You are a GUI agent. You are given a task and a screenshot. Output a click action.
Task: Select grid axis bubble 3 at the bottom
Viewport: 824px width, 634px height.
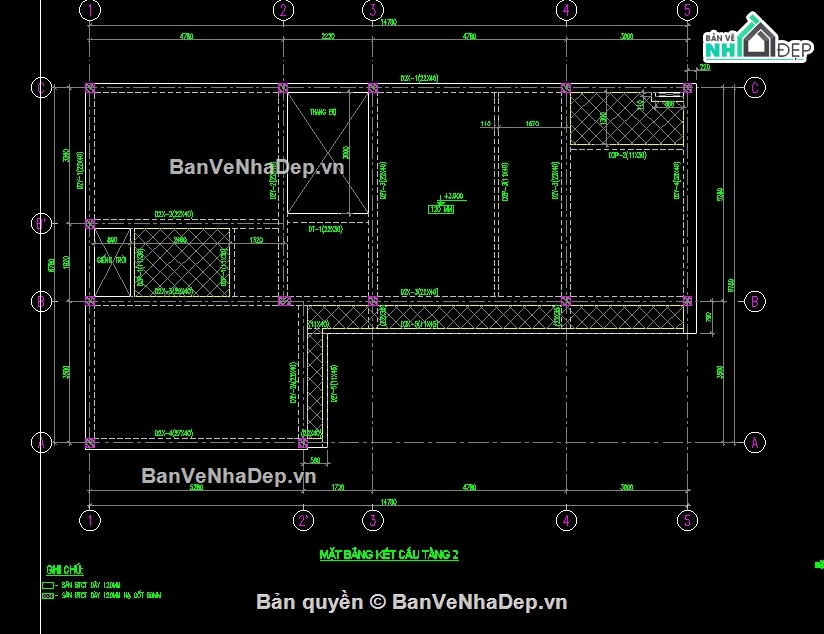pyautogui.click(x=373, y=520)
